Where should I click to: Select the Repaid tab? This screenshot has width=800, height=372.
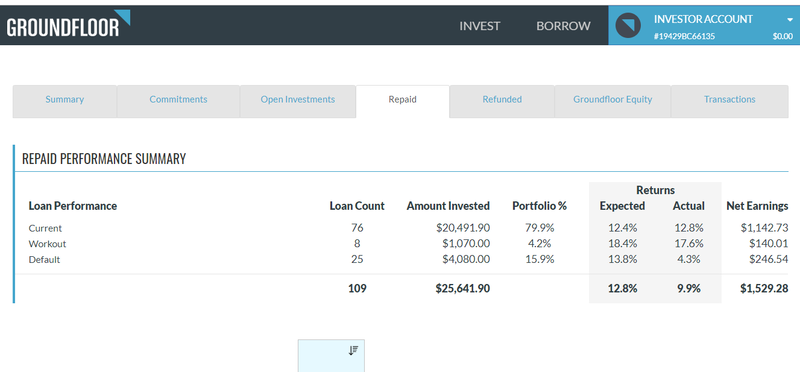click(403, 100)
